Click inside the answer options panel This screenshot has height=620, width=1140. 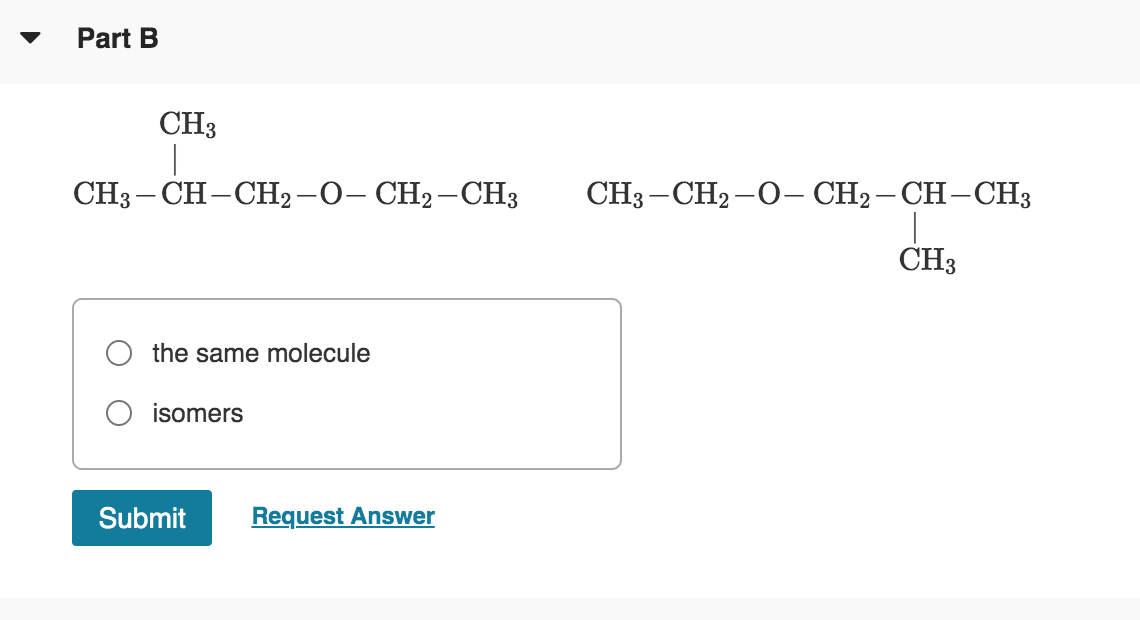click(346, 383)
